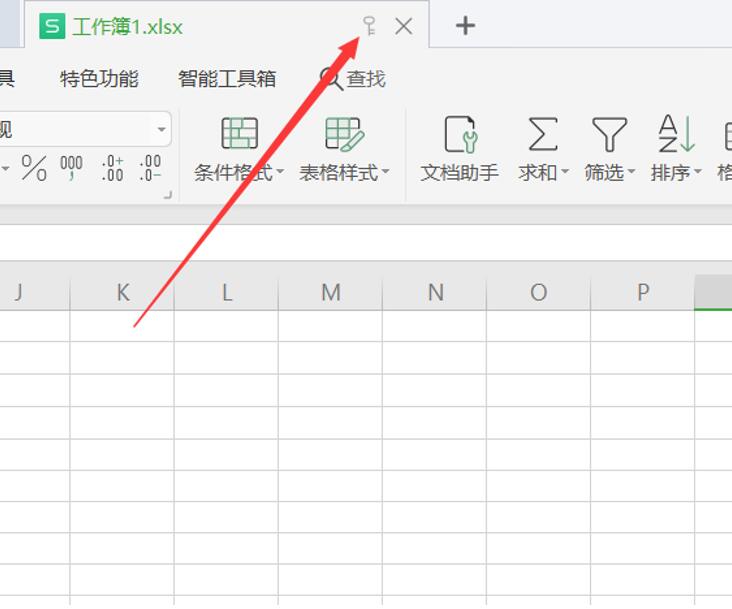
Task: Click the Sum (求和) sigma icon
Action: coord(542,134)
